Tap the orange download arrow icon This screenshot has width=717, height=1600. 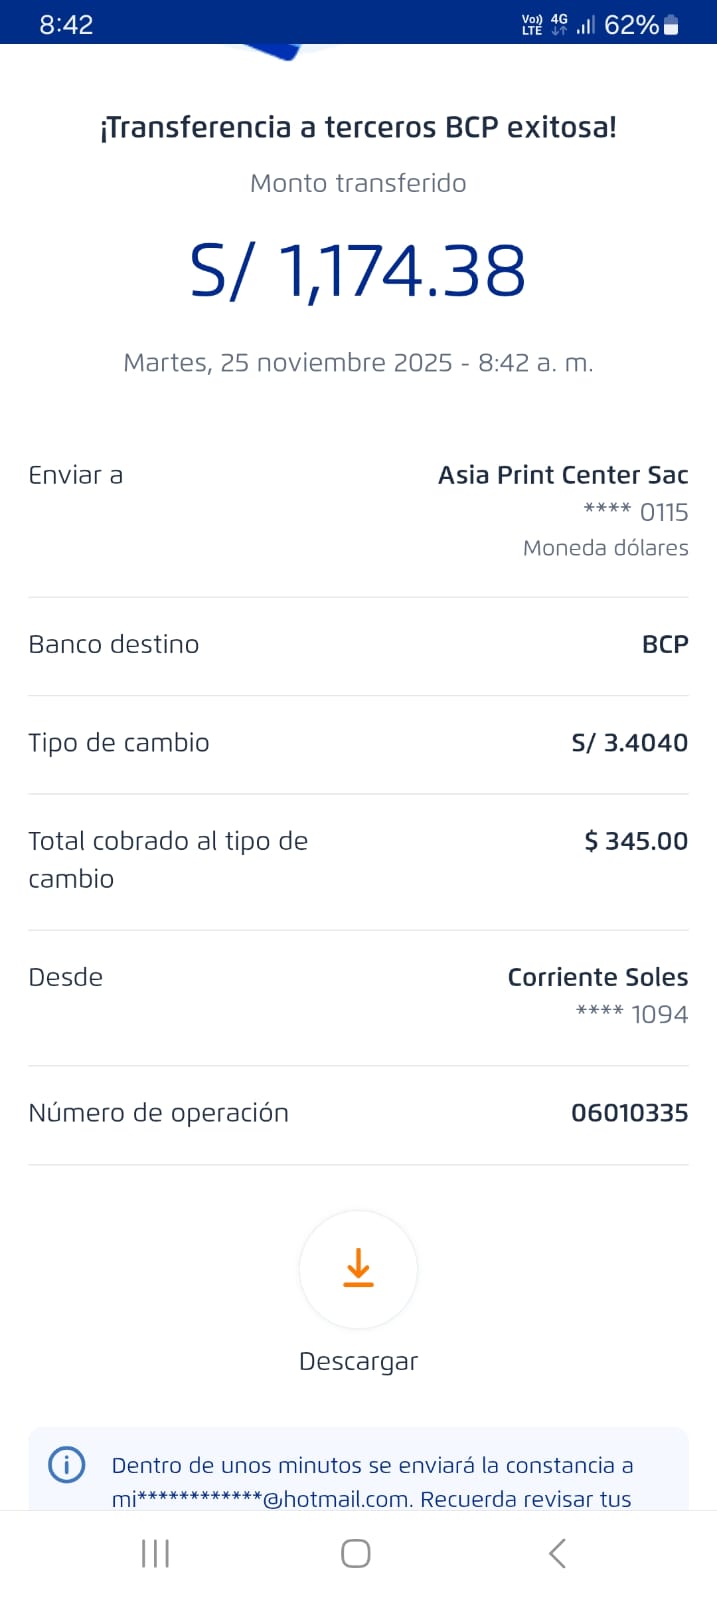358,1268
